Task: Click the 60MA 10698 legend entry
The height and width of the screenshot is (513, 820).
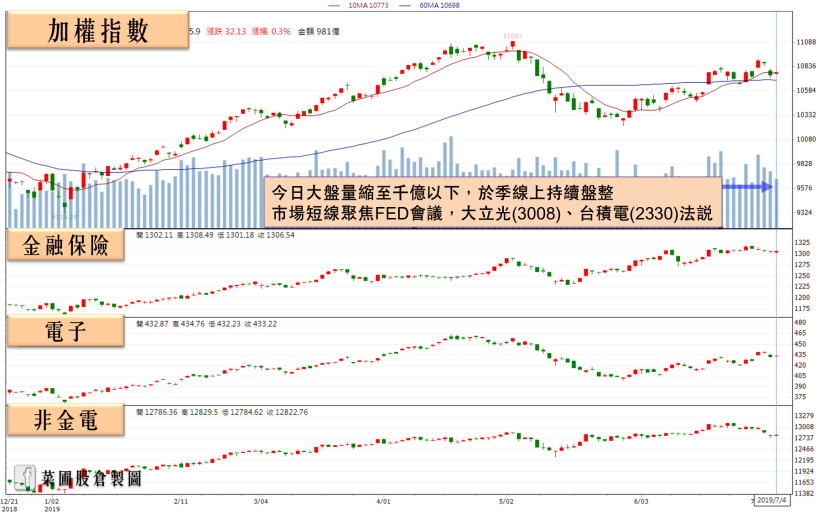Action: click(x=429, y=5)
